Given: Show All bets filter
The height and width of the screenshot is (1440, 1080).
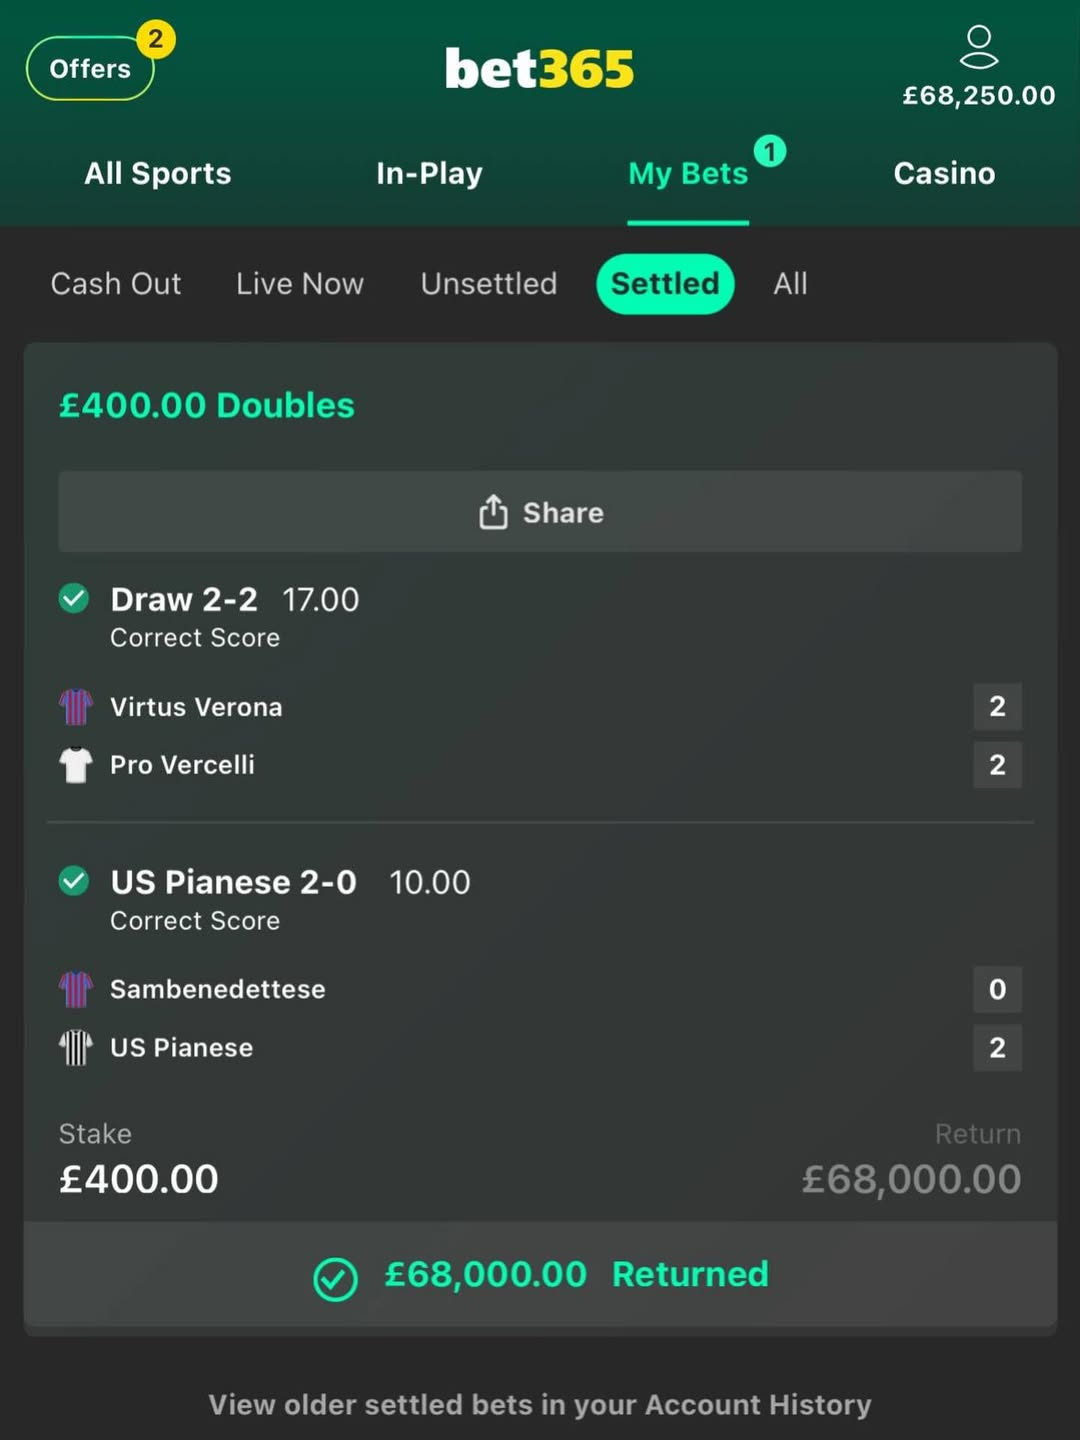Looking at the screenshot, I should pyautogui.click(x=790, y=284).
